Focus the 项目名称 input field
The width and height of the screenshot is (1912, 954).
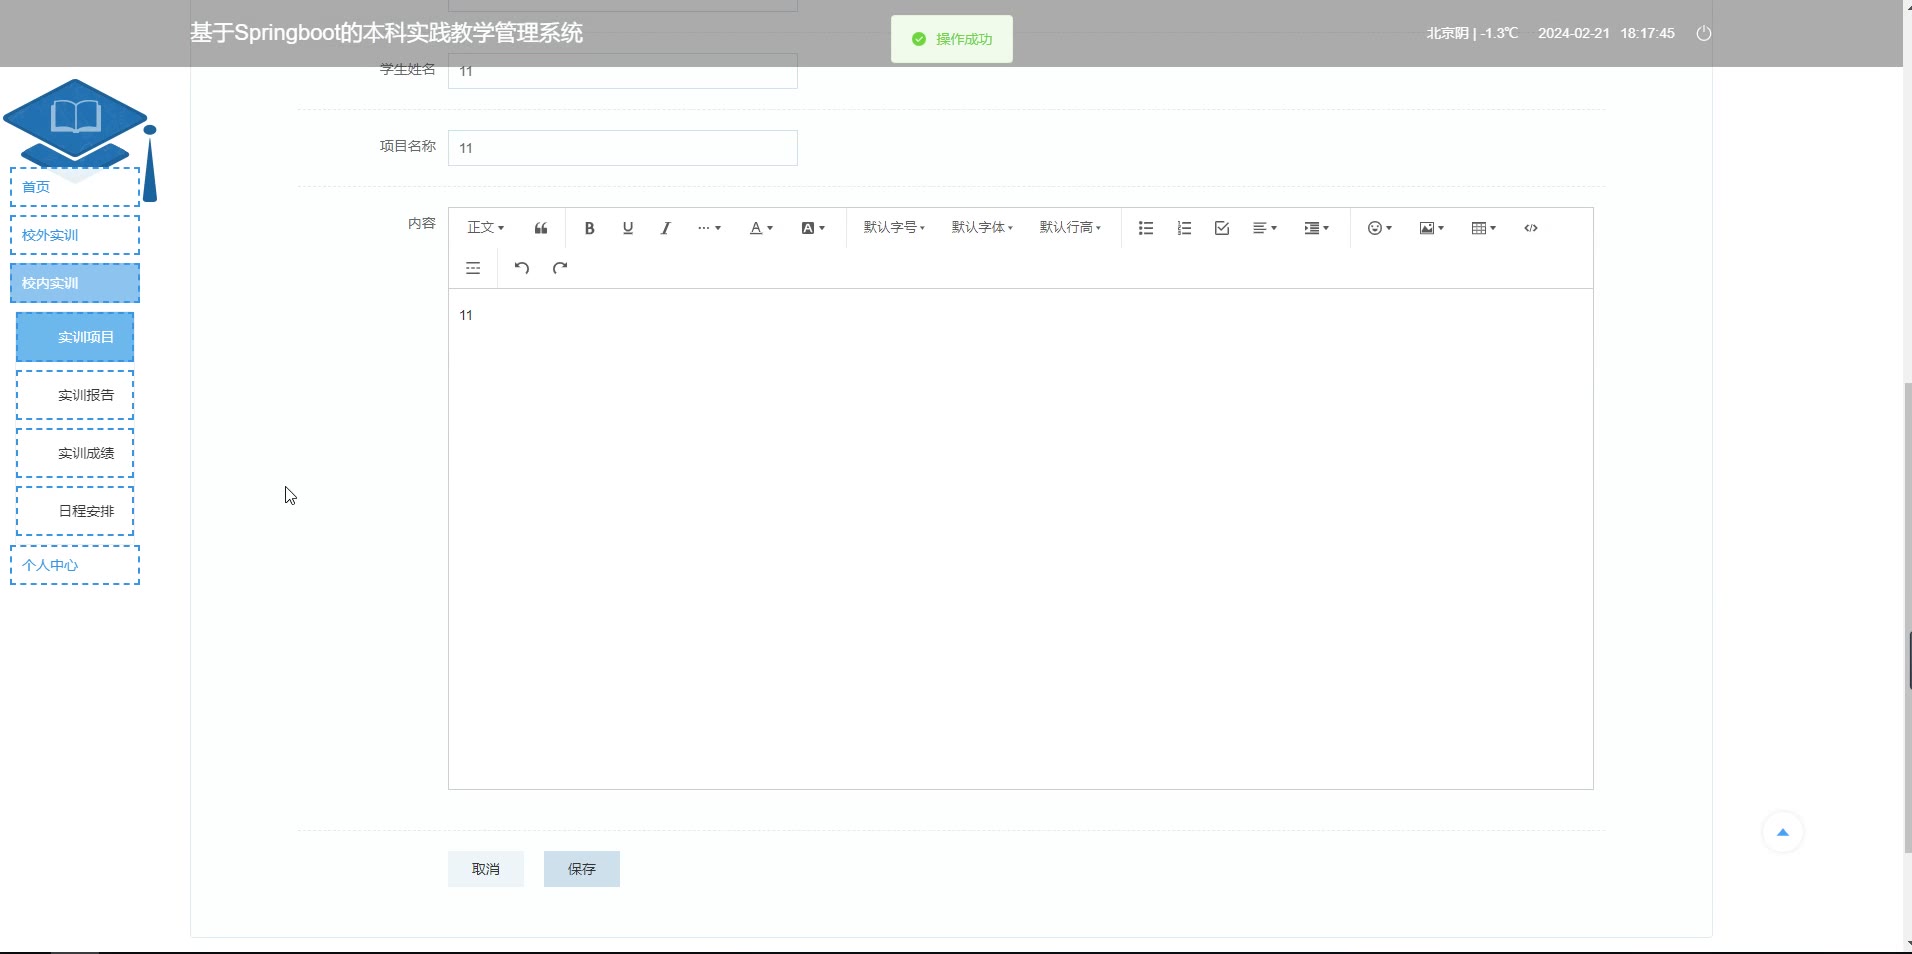click(623, 148)
